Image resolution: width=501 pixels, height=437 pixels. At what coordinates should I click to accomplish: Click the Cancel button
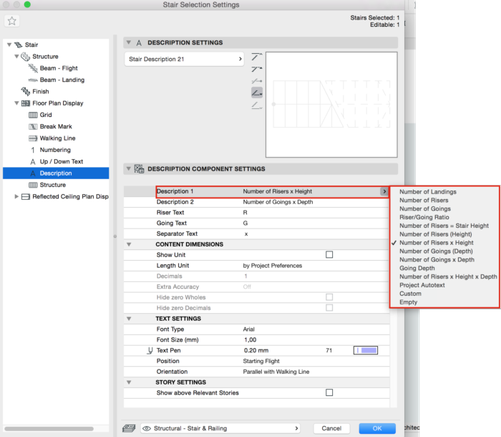pyautogui.click(x=331, y=428)
